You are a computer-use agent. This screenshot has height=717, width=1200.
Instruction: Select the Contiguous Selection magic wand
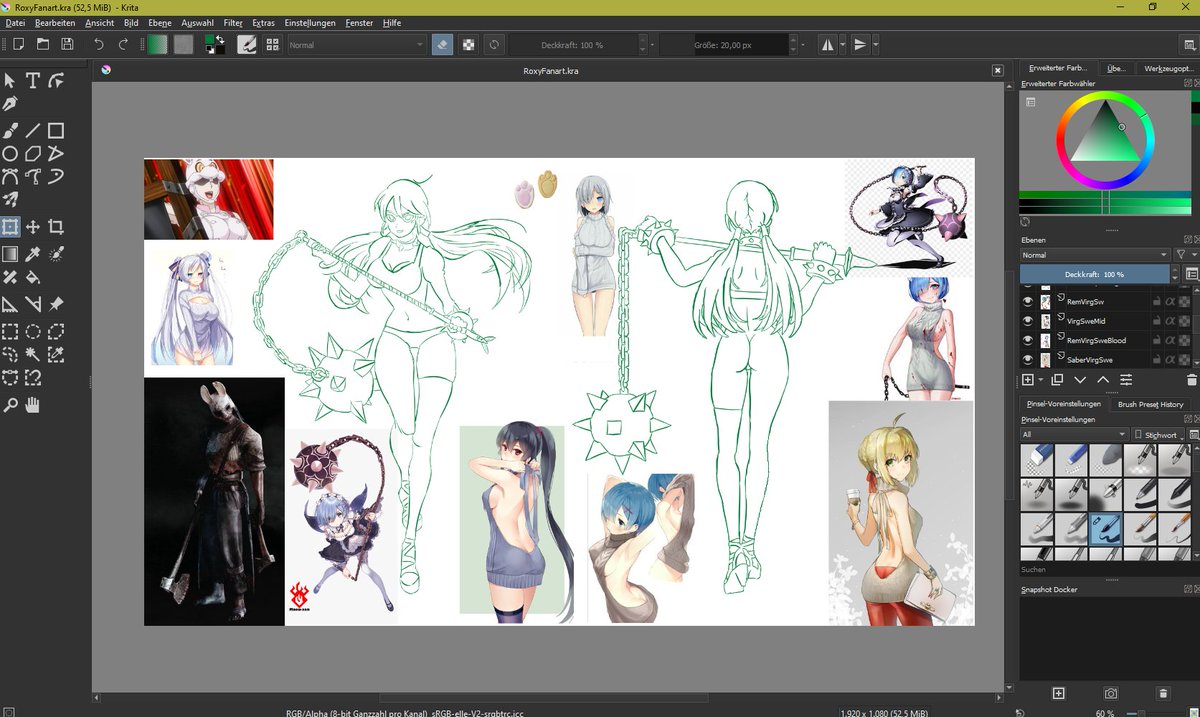[x=33, y=354]
